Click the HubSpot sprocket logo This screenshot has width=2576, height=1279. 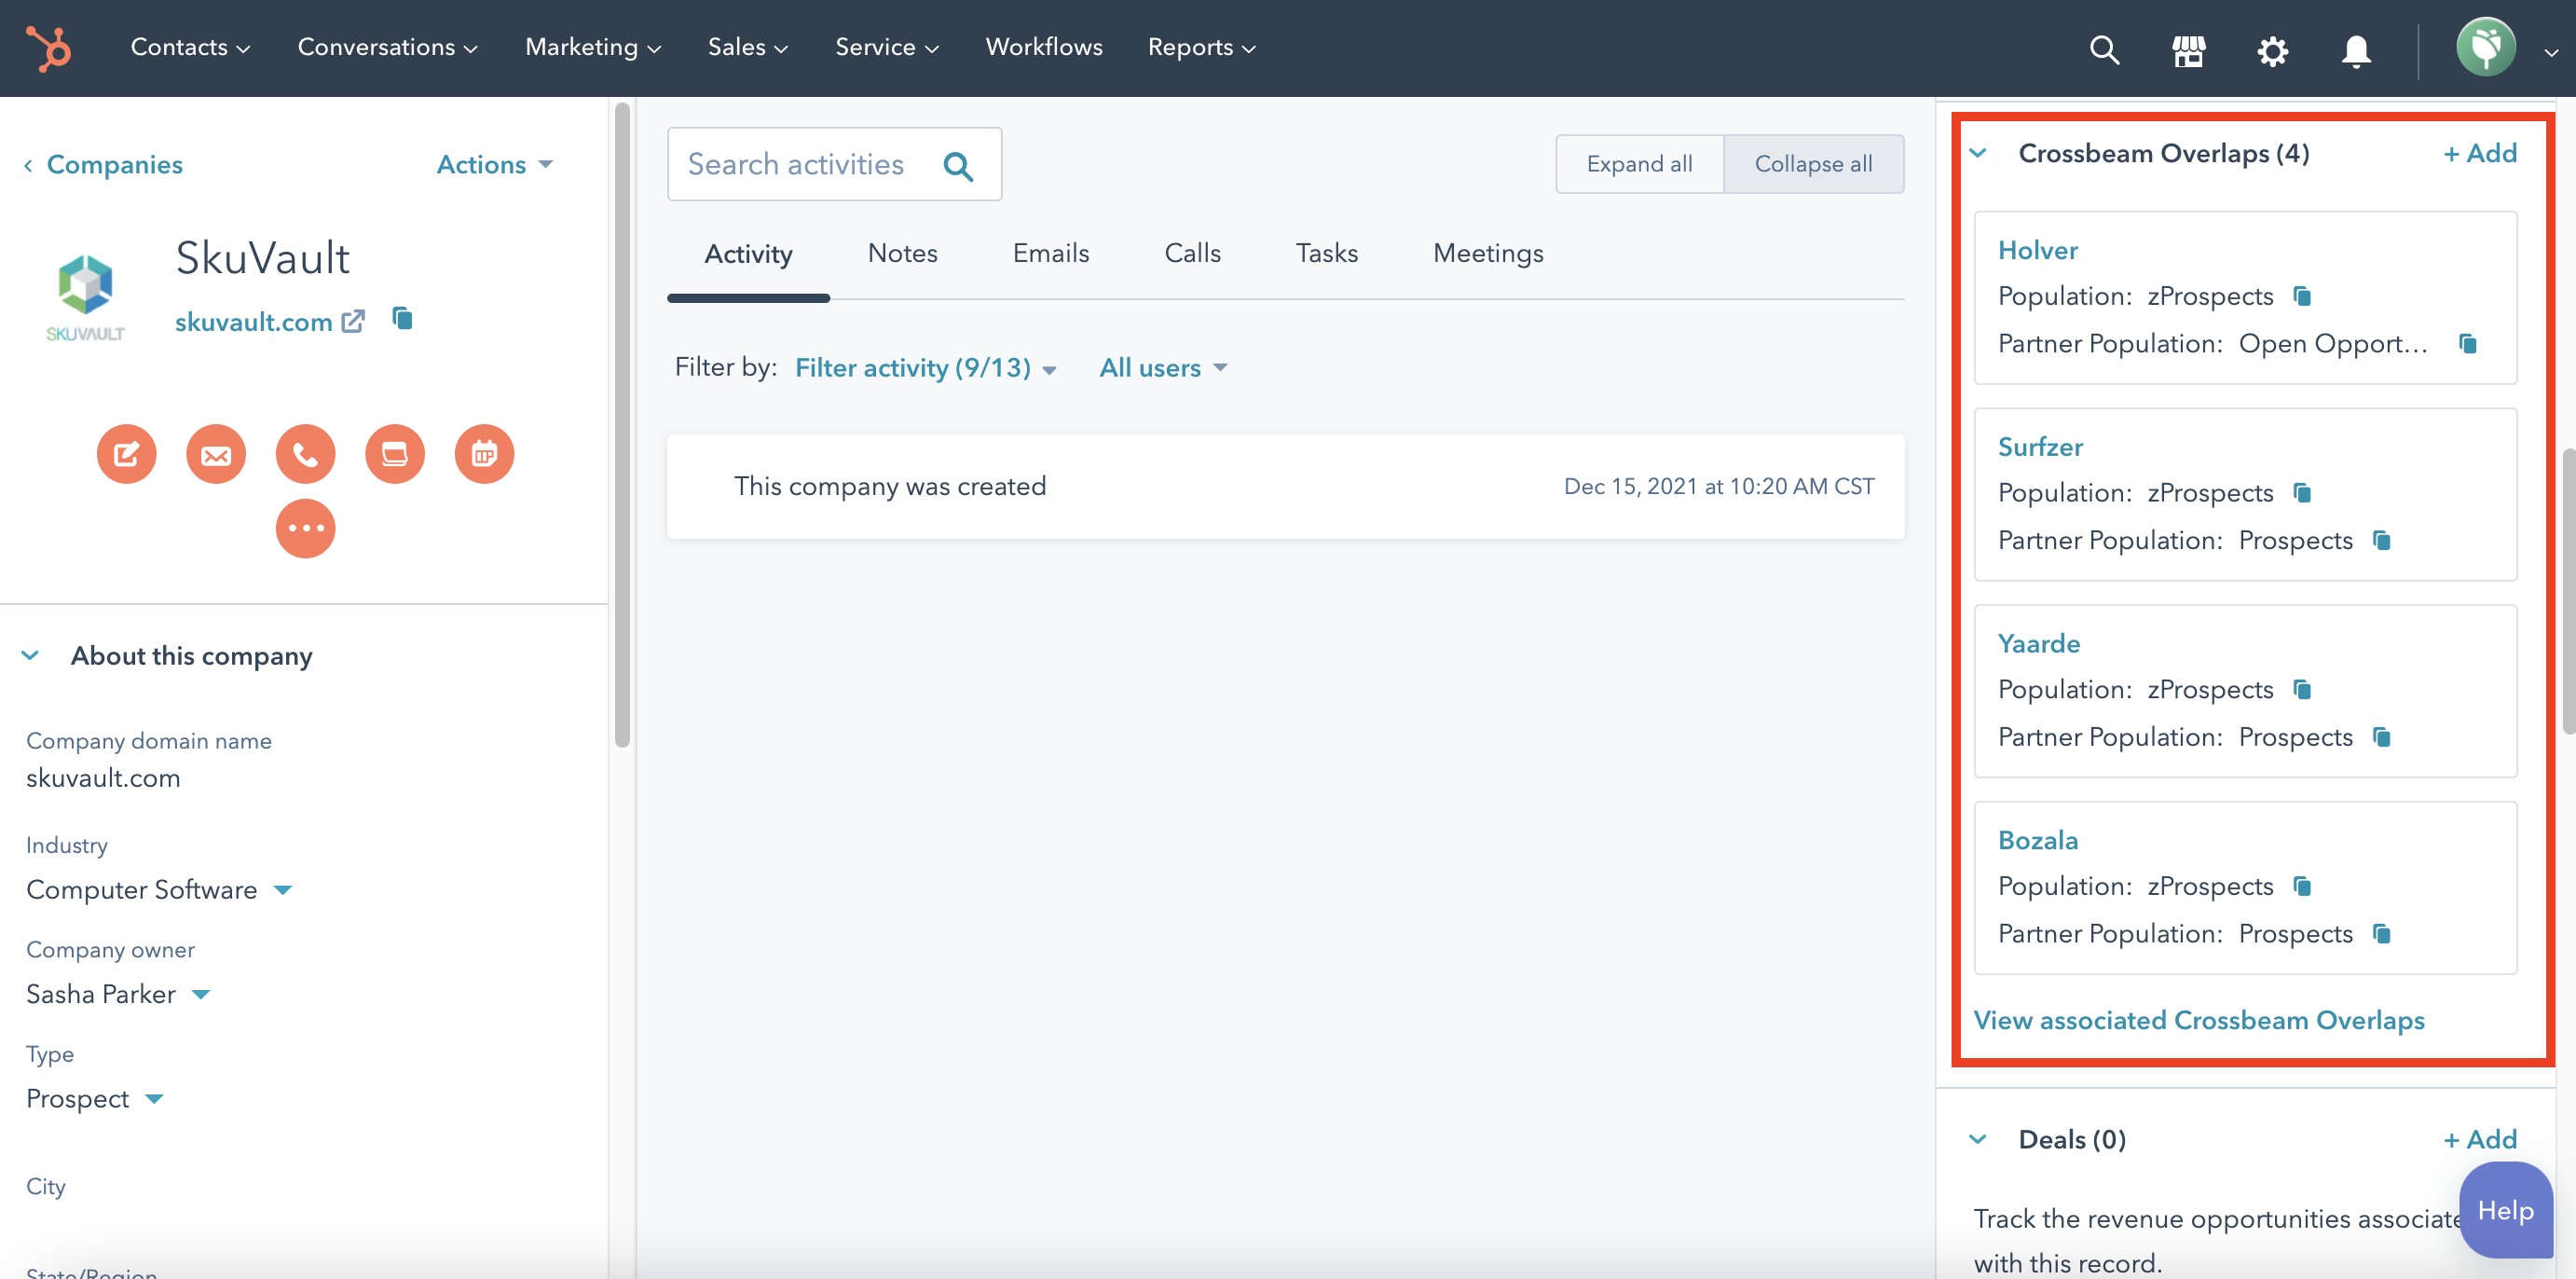point(48,48)
